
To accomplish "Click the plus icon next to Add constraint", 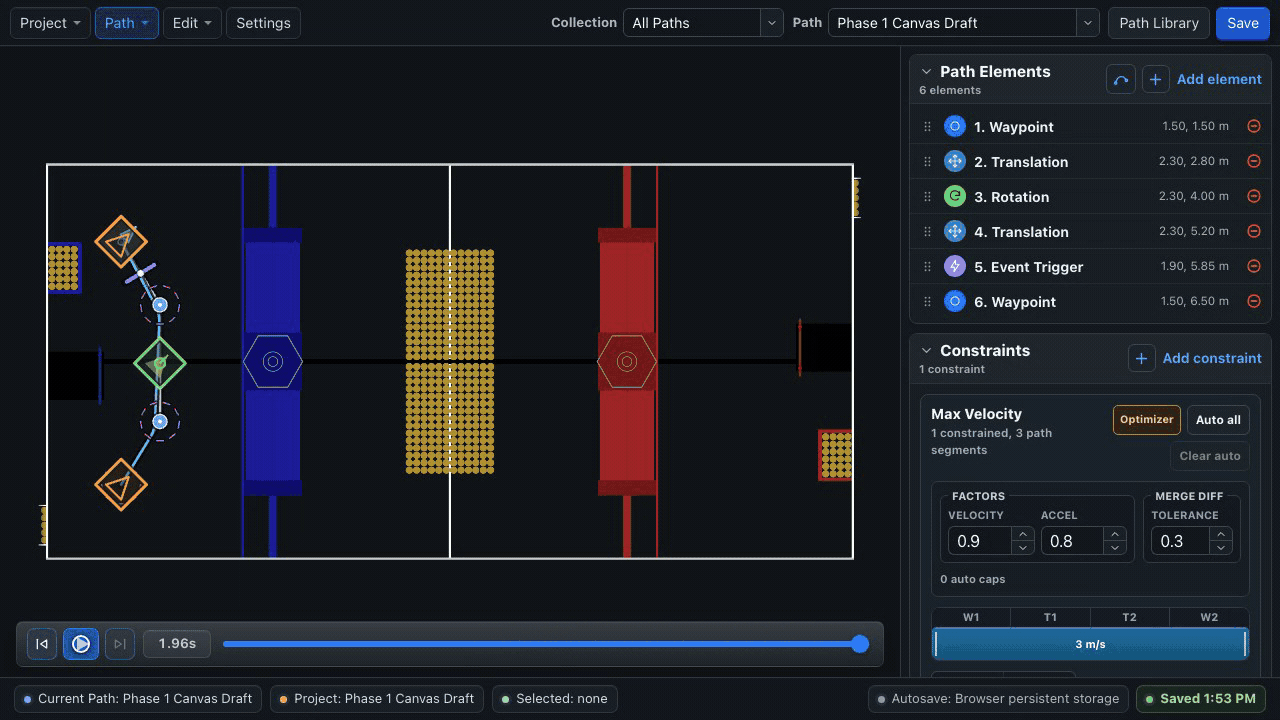I will [x=1141, y=358].
